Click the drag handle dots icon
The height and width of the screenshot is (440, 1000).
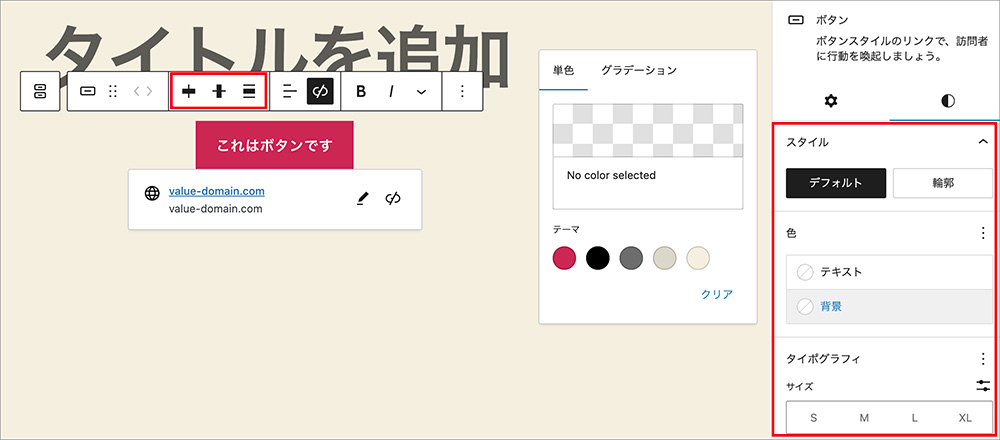point(113,91)
